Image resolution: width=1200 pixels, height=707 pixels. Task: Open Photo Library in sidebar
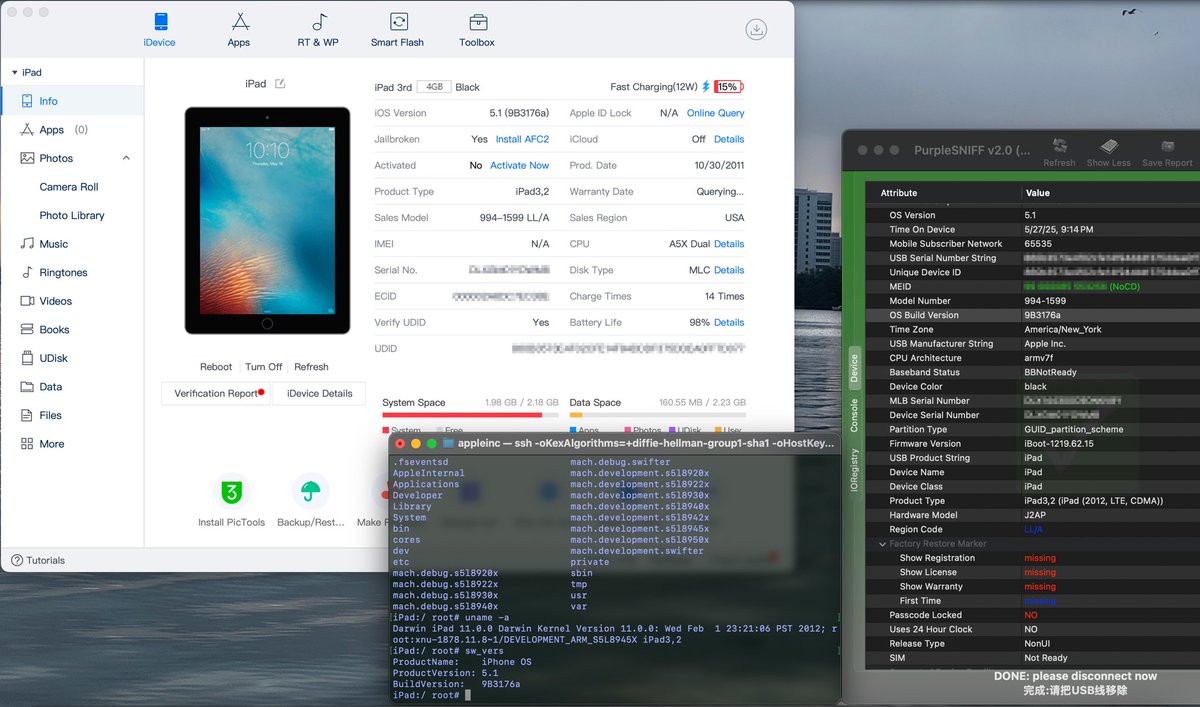pos(72,215)
